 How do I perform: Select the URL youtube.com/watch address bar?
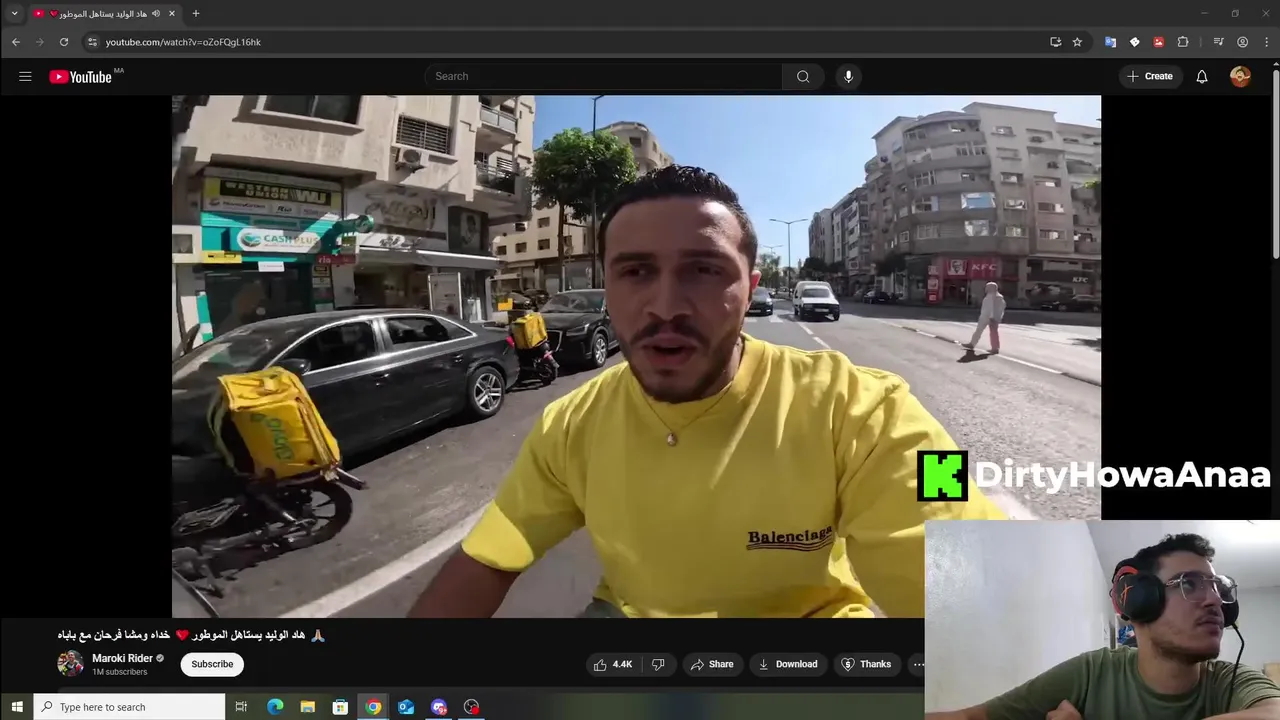[183, 42]
